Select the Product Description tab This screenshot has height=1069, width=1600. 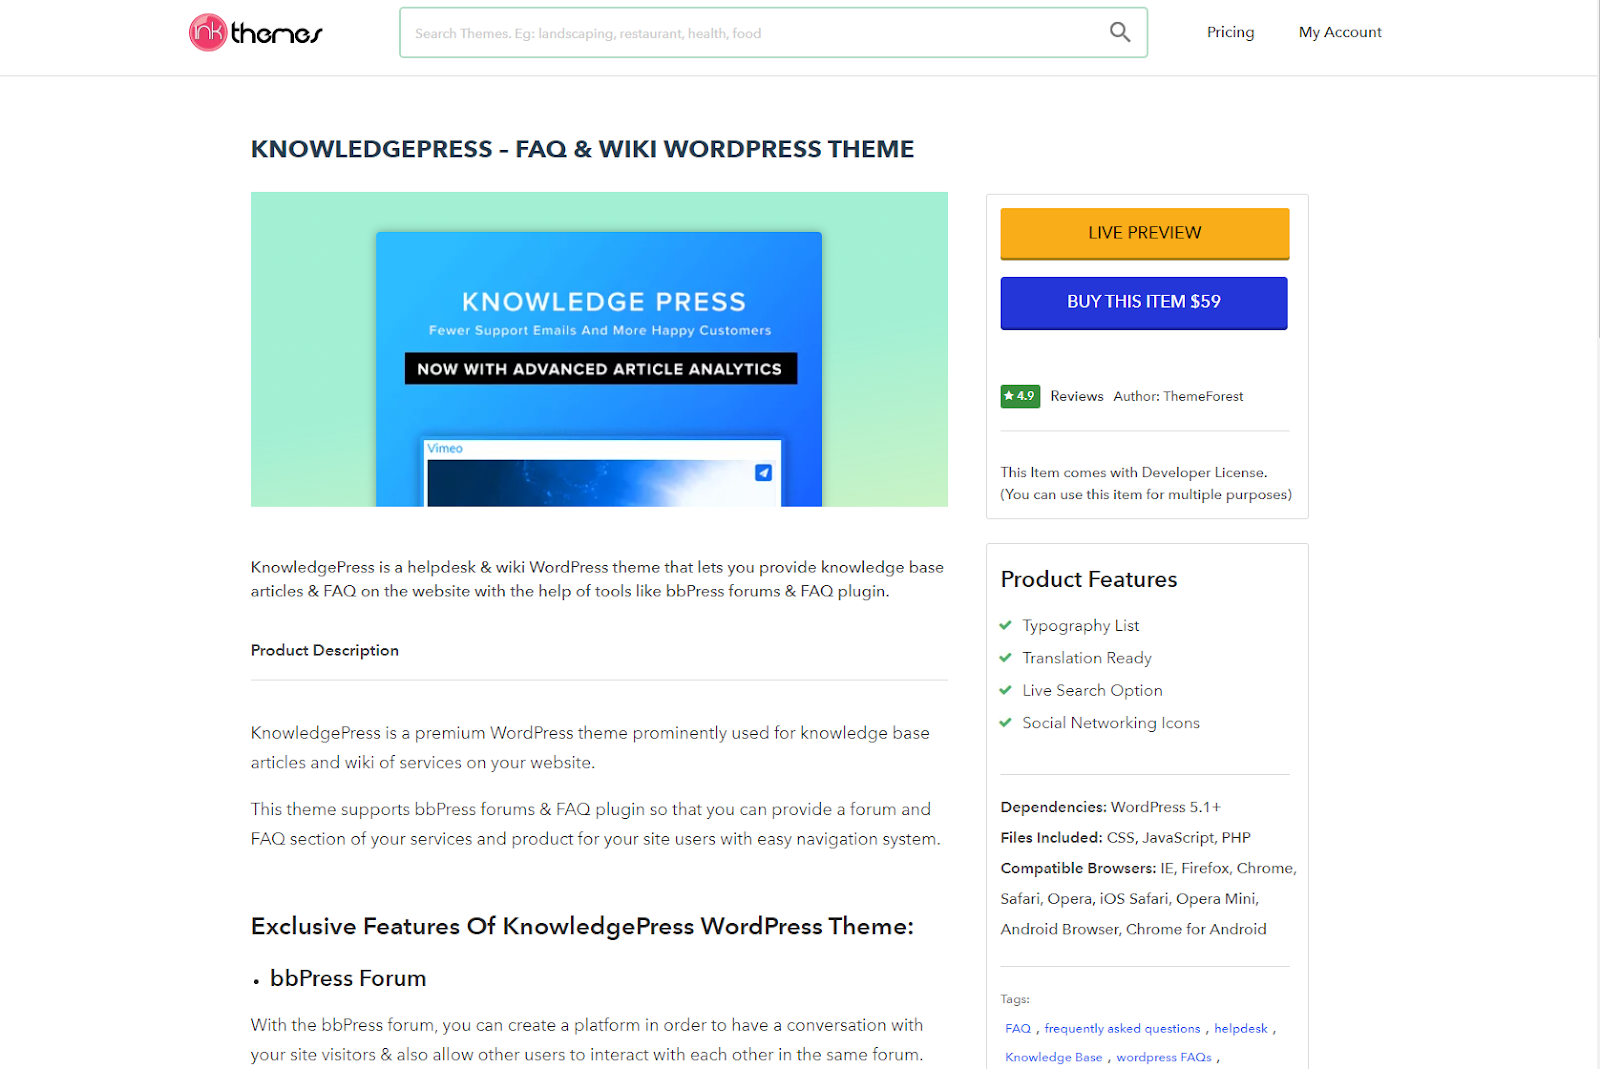(325, 650)
